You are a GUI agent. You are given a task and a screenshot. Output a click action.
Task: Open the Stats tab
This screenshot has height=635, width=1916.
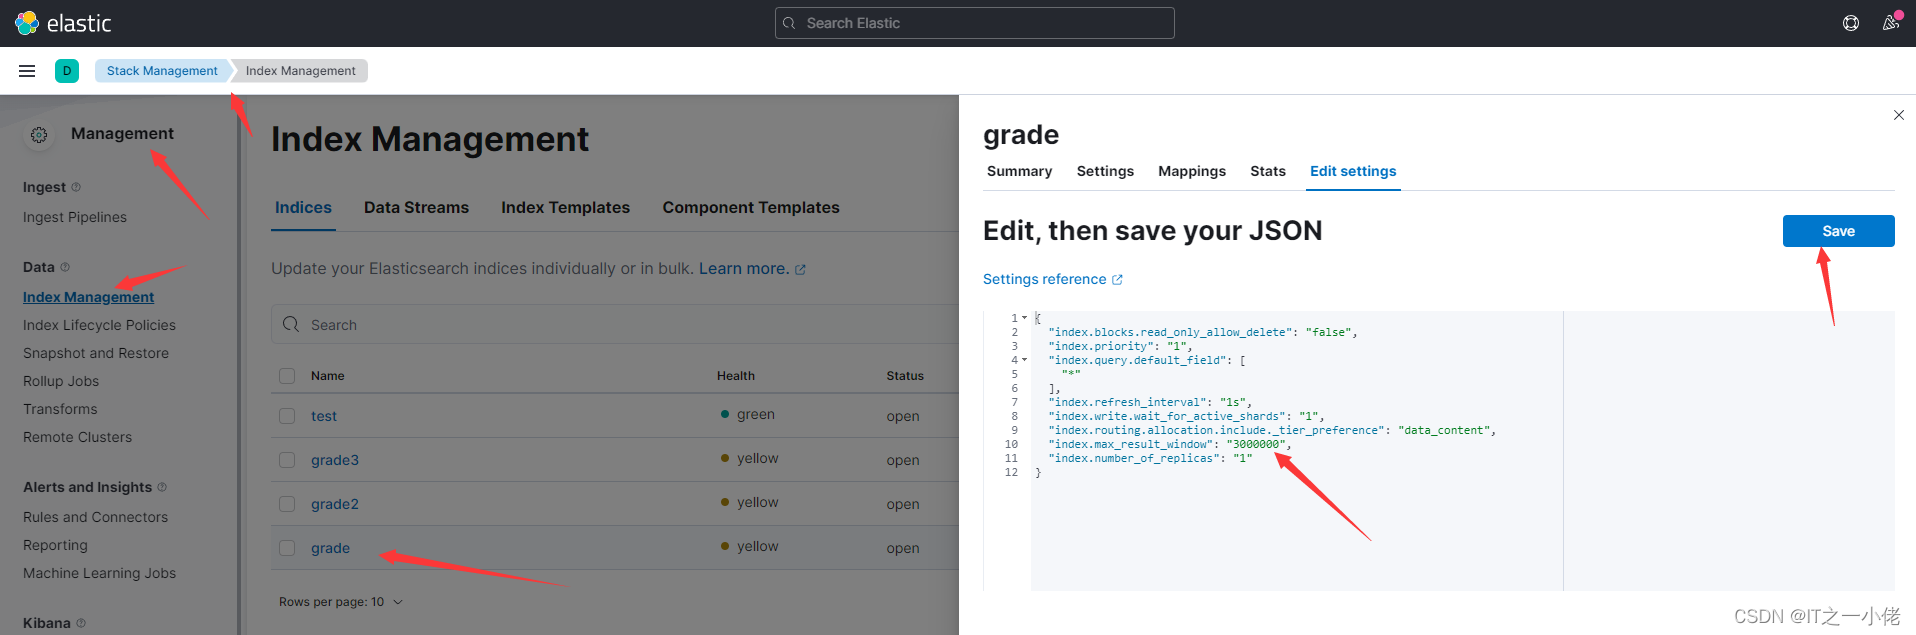click(x=1268, y=171)
